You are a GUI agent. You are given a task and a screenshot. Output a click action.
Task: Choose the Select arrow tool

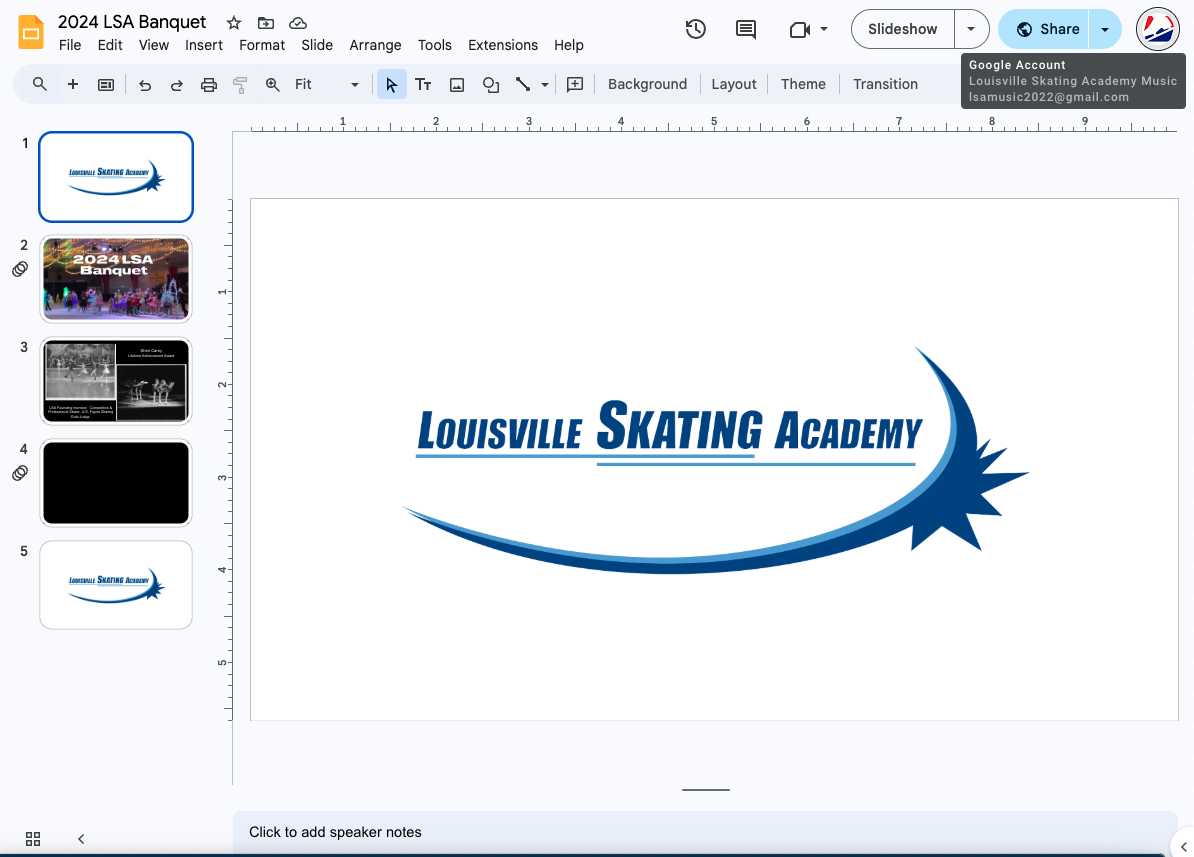click(x=391, y=85)
